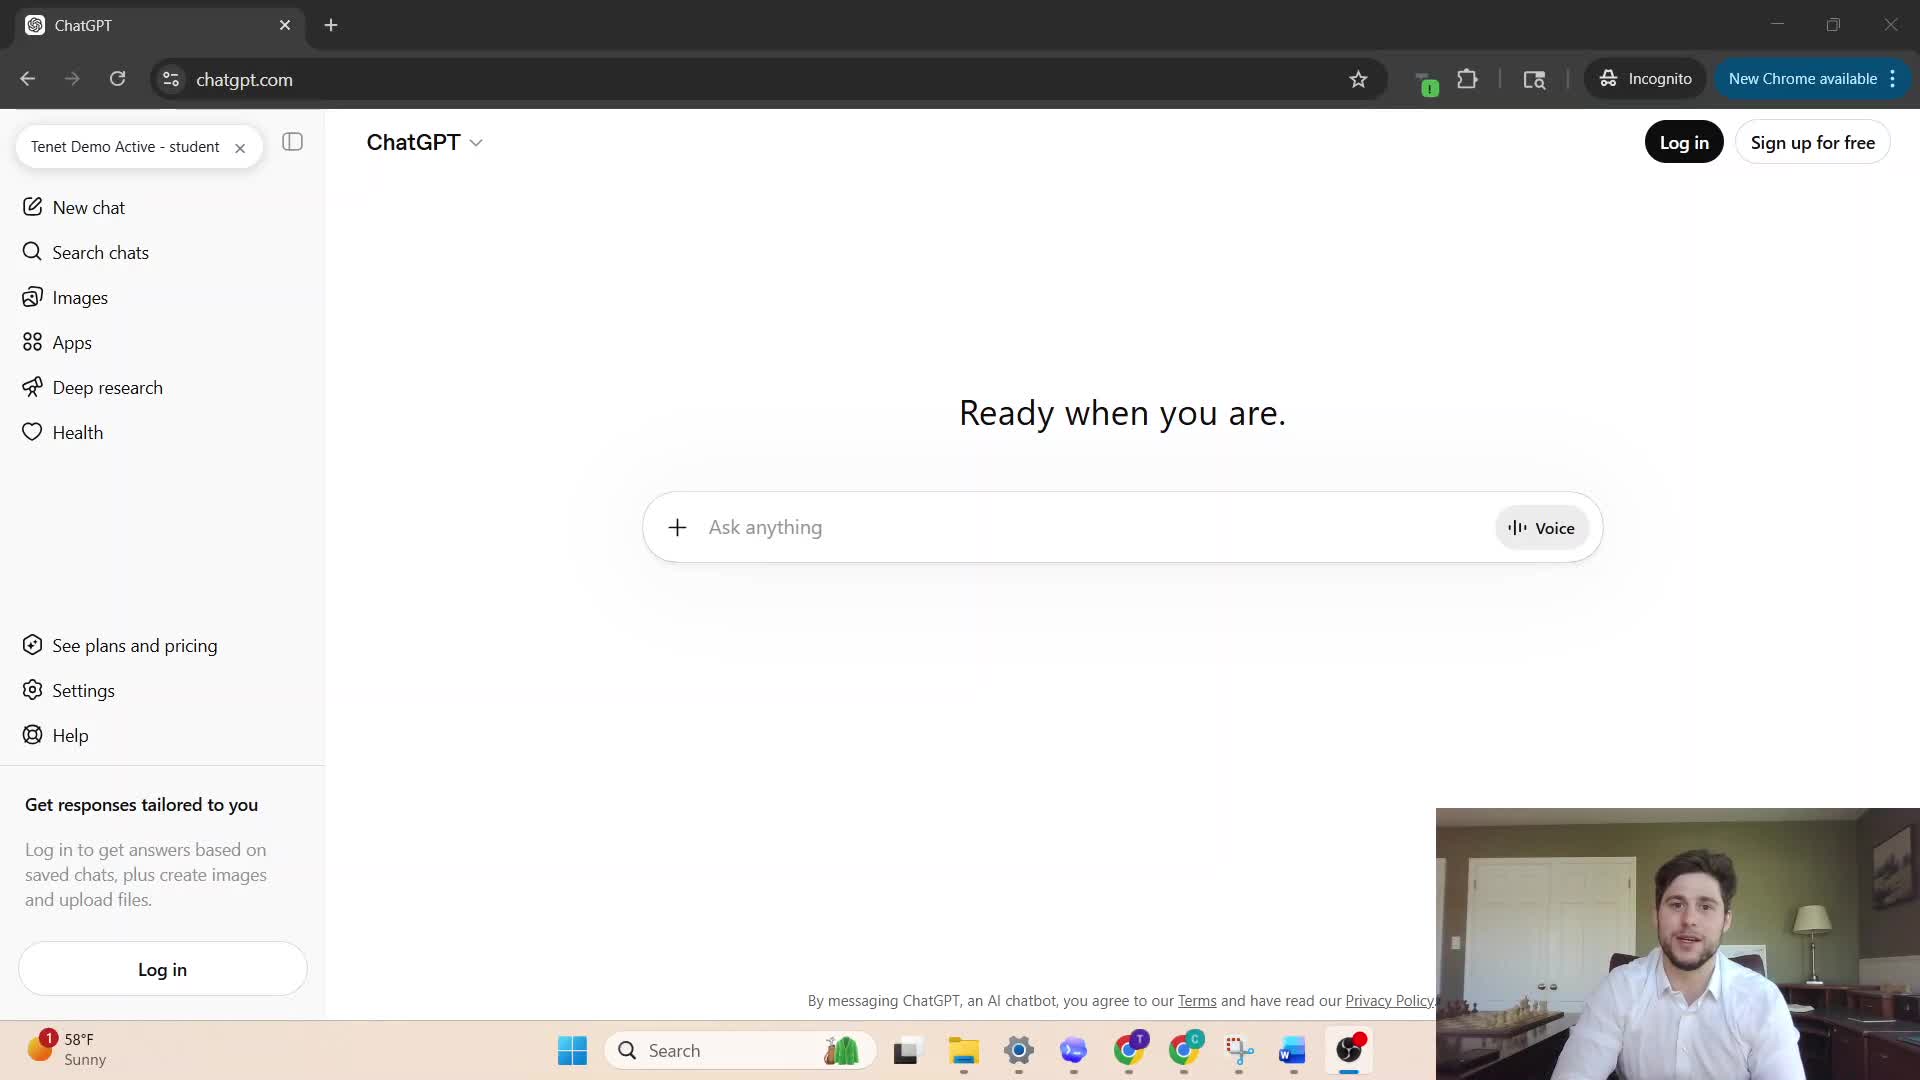Open Chrome three-dot menu
Screen dimensions: 1920x1080
1892,79
